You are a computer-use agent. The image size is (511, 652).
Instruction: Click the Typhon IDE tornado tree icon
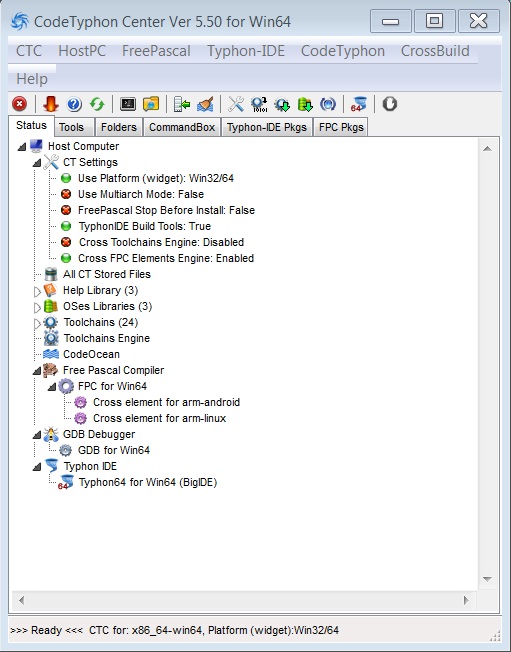click(x=52, y=466)
